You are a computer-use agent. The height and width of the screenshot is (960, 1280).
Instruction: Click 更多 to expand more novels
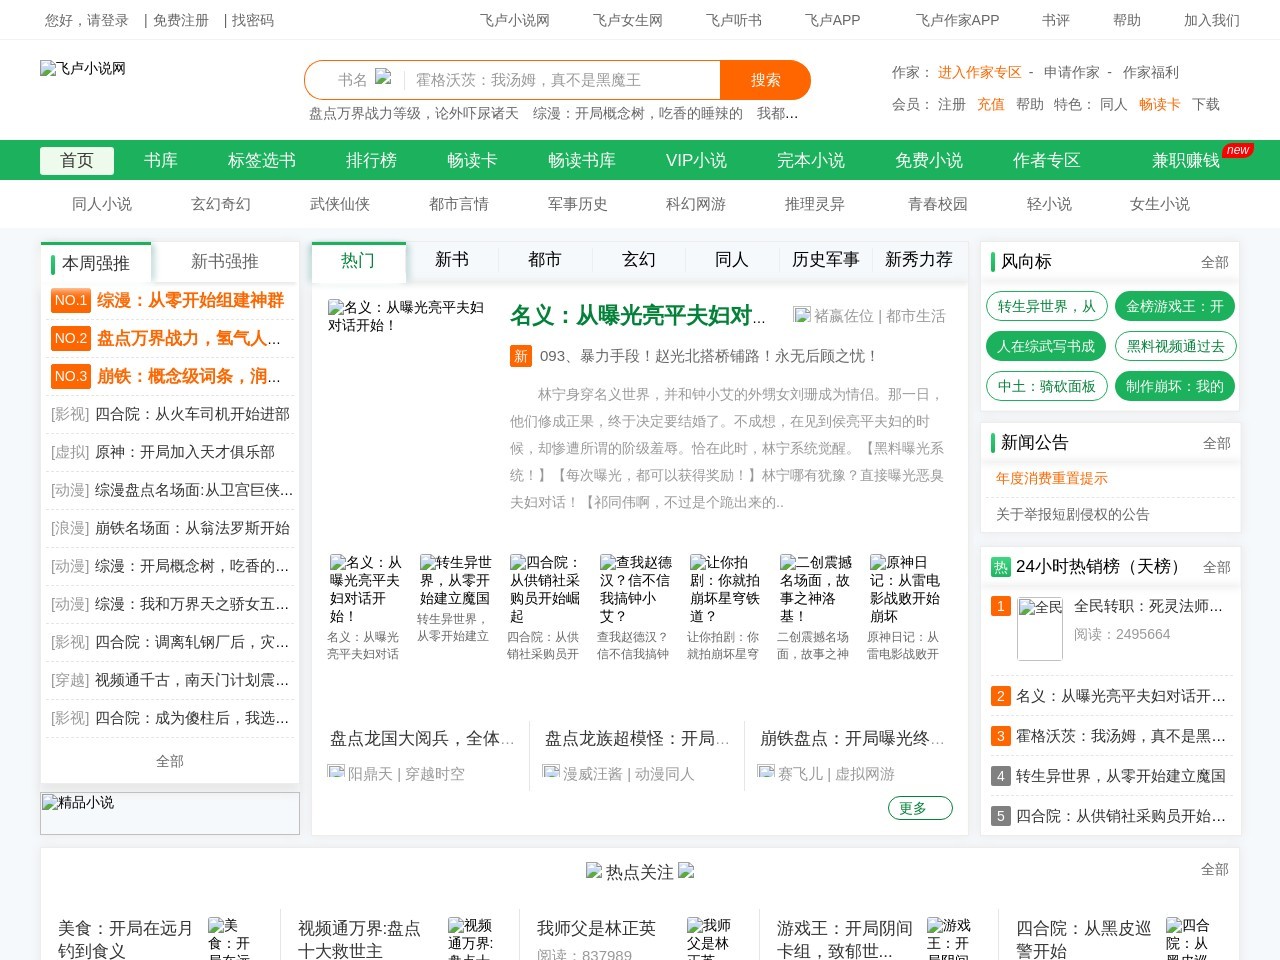919,808
